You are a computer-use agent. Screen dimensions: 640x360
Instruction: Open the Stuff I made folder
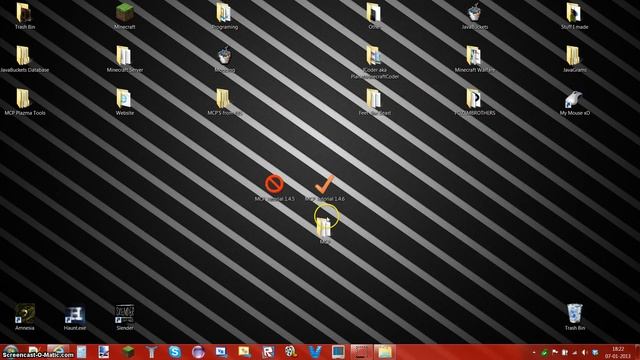point(574,16)
